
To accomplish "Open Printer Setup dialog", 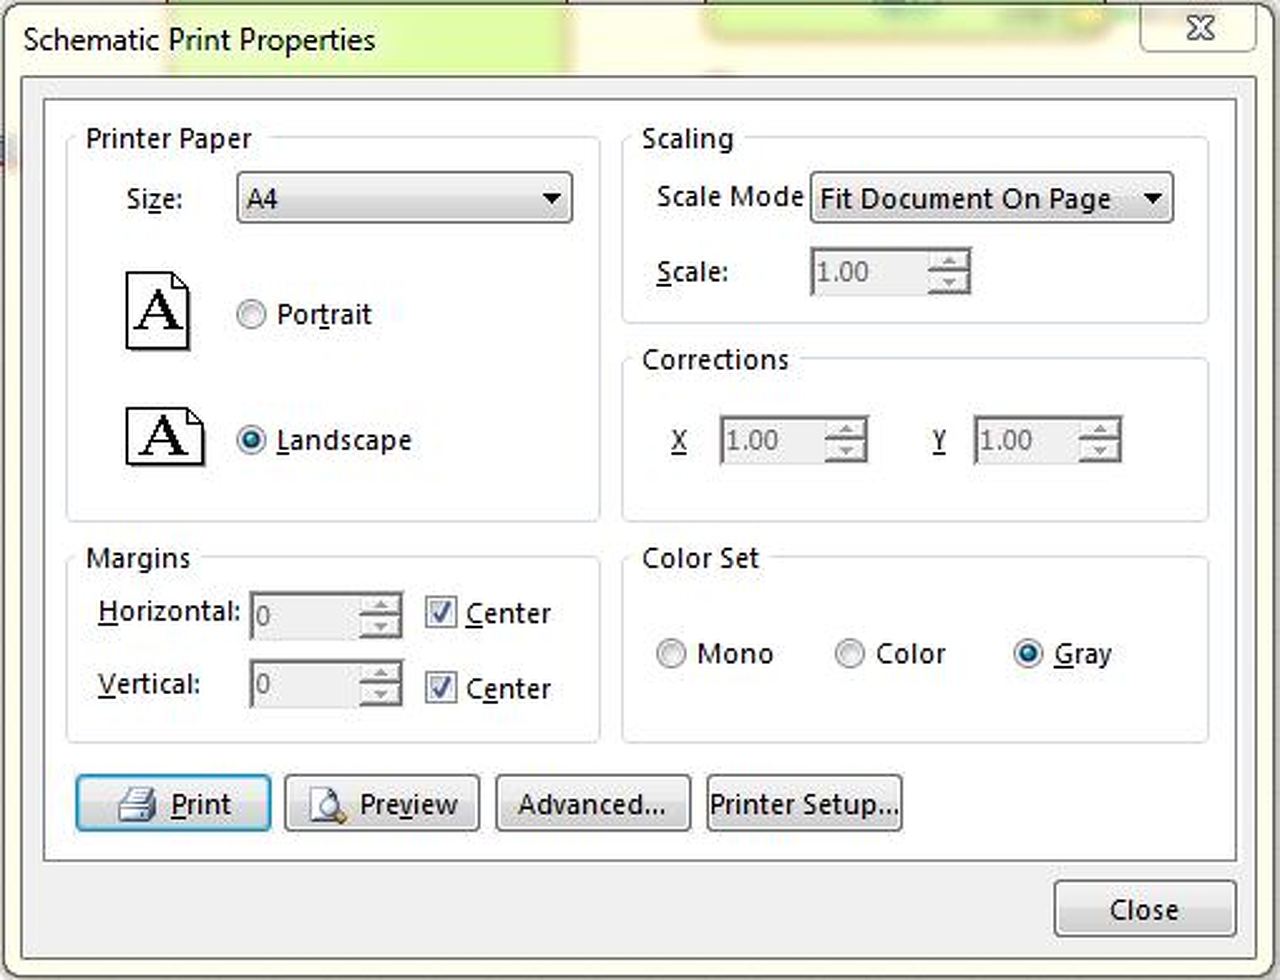I will click(x=804, y=804).
